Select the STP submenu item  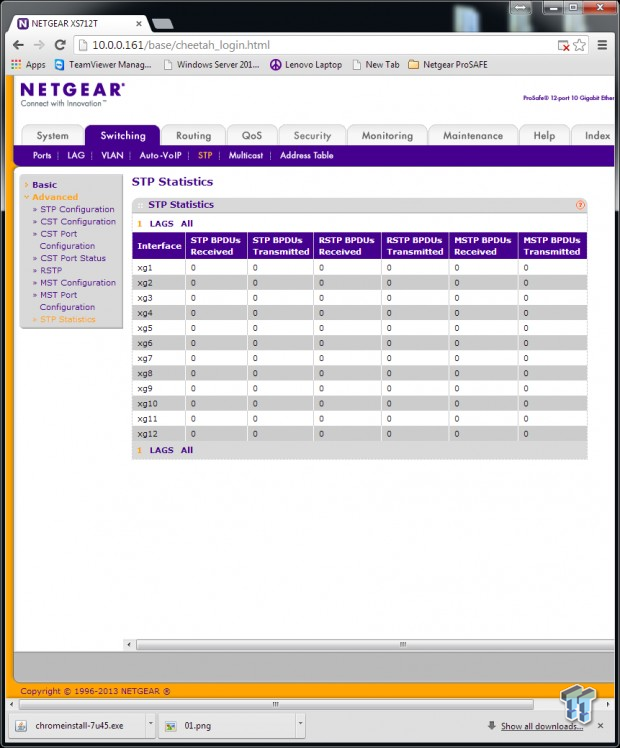coord(205,156)
